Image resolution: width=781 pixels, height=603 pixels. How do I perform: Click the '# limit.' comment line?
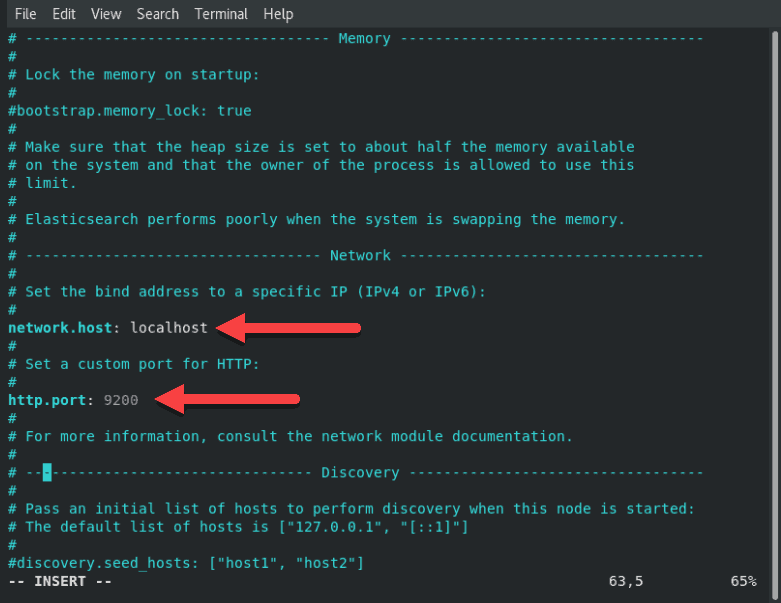pos(42,183)
